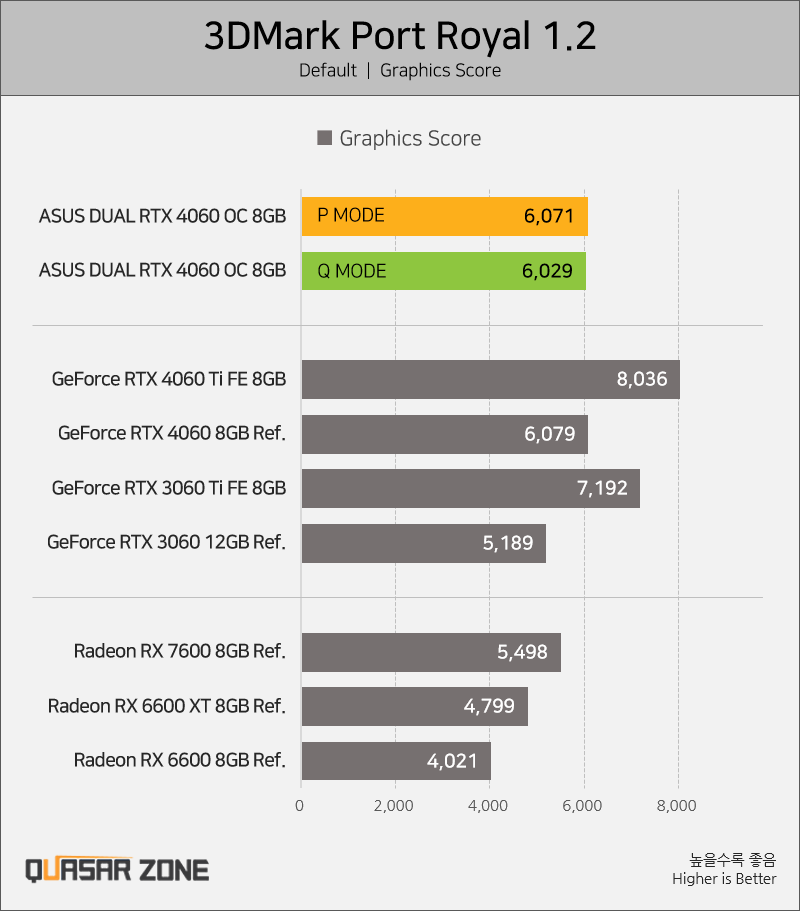Click the Radeon RX 6600 4,021 bar
The height and width of the screenshot is (911, 800).
(396, 761)
